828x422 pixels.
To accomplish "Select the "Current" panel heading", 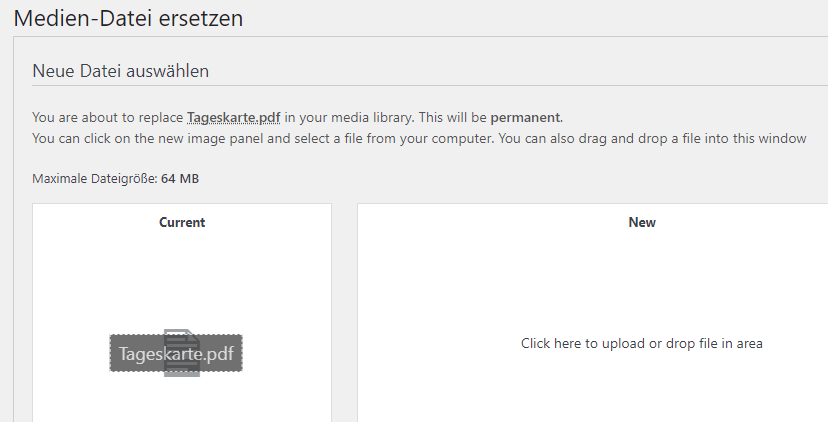I will pyautogui.click(x=182, y=222).
